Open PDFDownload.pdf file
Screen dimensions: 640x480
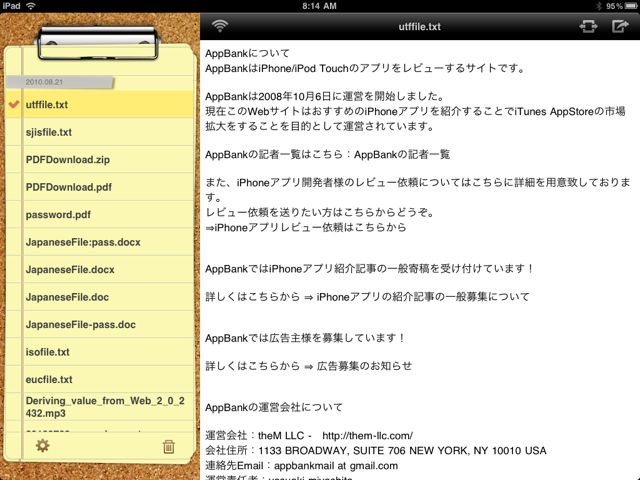99,187
